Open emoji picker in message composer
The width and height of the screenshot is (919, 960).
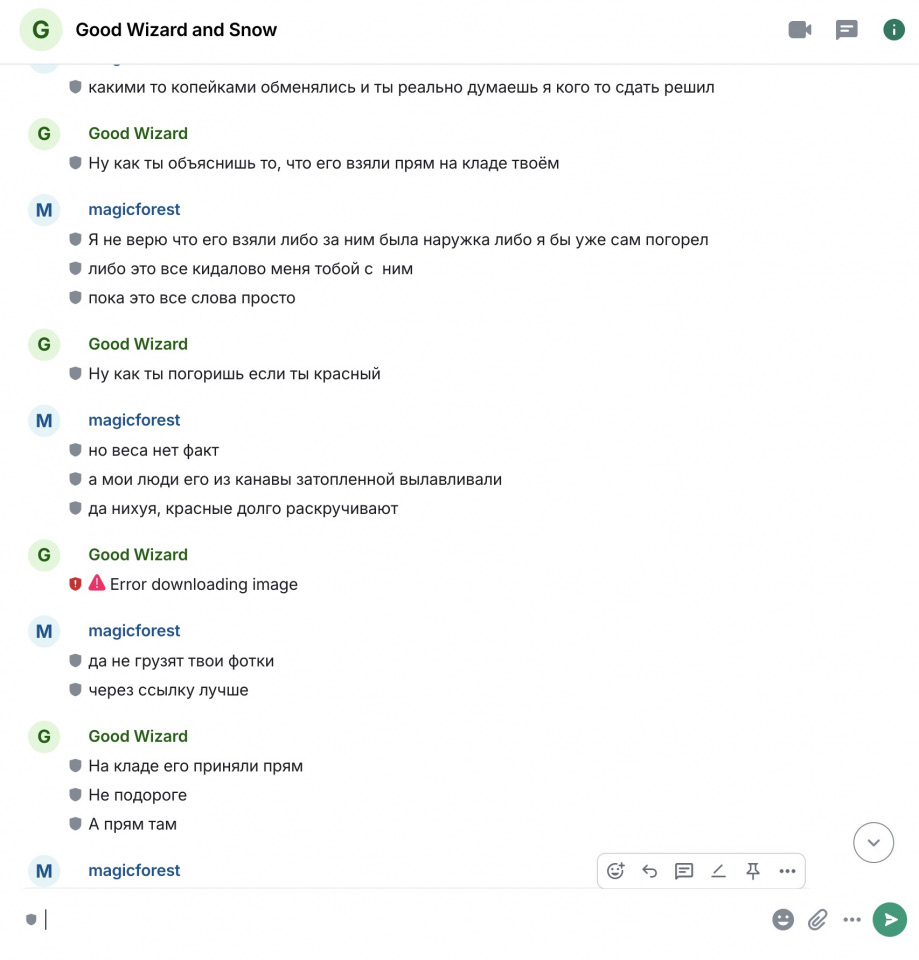[x=783, y=920]
